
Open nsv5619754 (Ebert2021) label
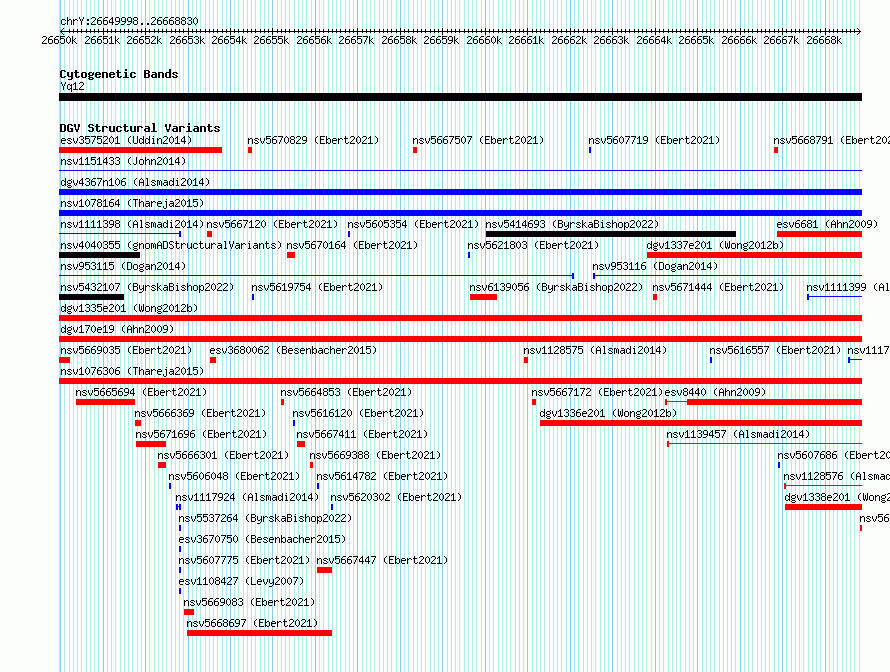[x=317, y=287]
